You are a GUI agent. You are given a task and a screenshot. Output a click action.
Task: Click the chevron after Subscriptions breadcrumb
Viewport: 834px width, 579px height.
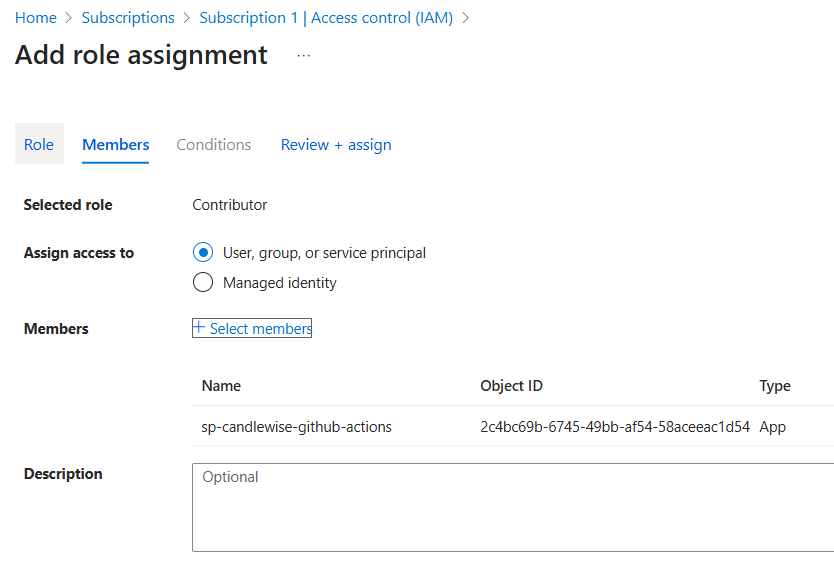click(x=187, y=18)
